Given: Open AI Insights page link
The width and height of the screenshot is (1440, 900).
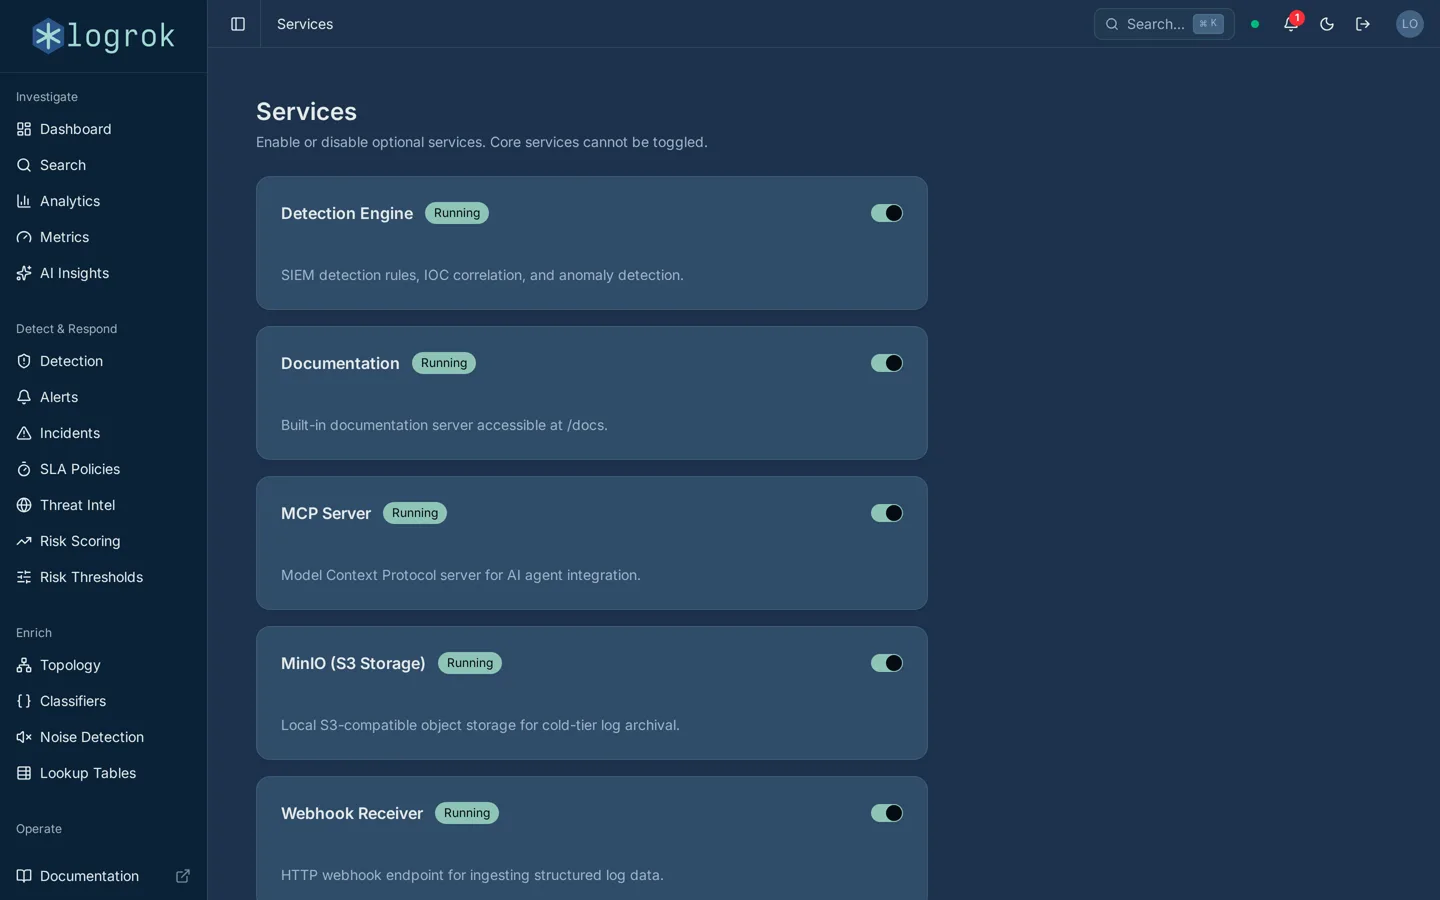Looking at the screenshot, I should click(x=104, y=273).
